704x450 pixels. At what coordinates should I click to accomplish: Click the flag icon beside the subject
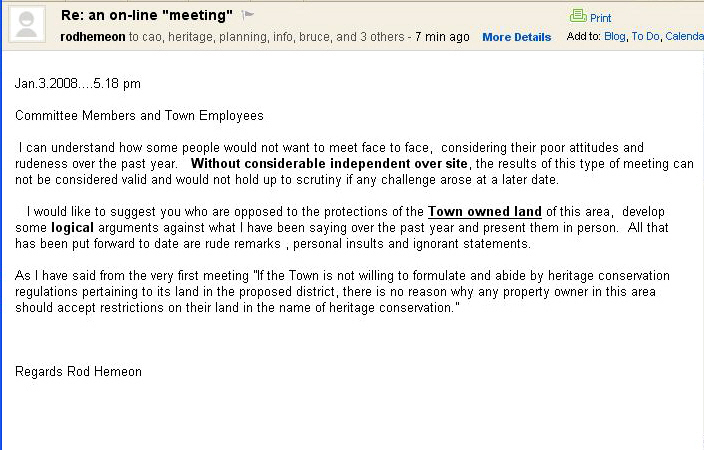248,15
